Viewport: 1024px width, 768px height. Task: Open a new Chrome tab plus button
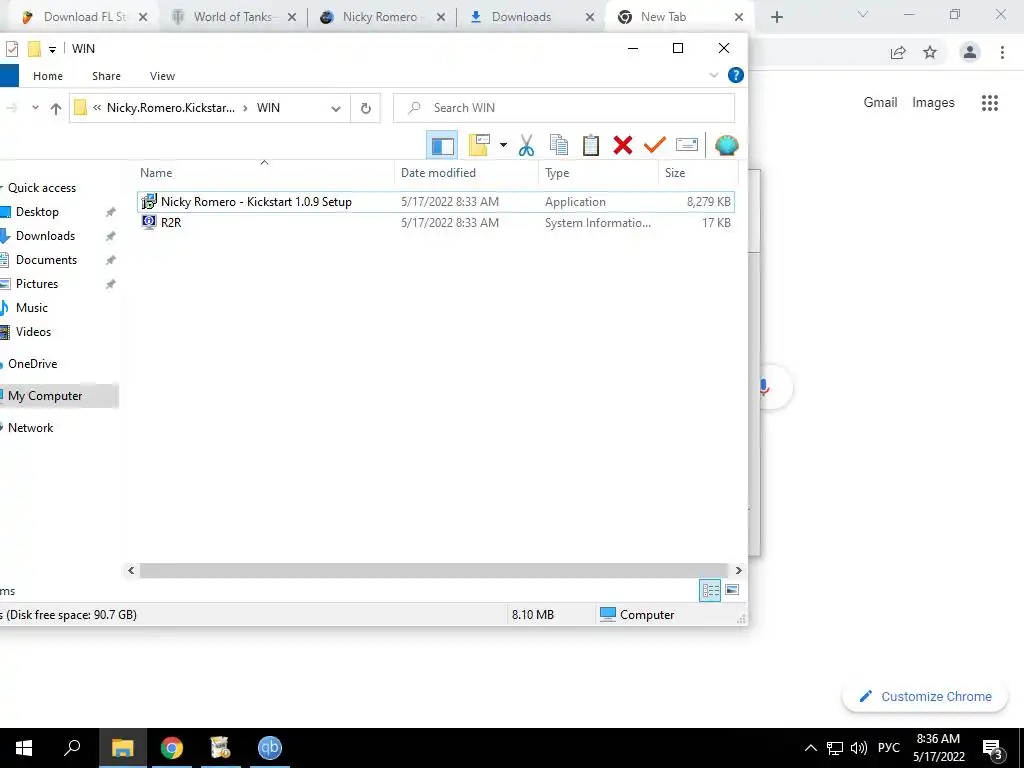(x=776, y=18)
